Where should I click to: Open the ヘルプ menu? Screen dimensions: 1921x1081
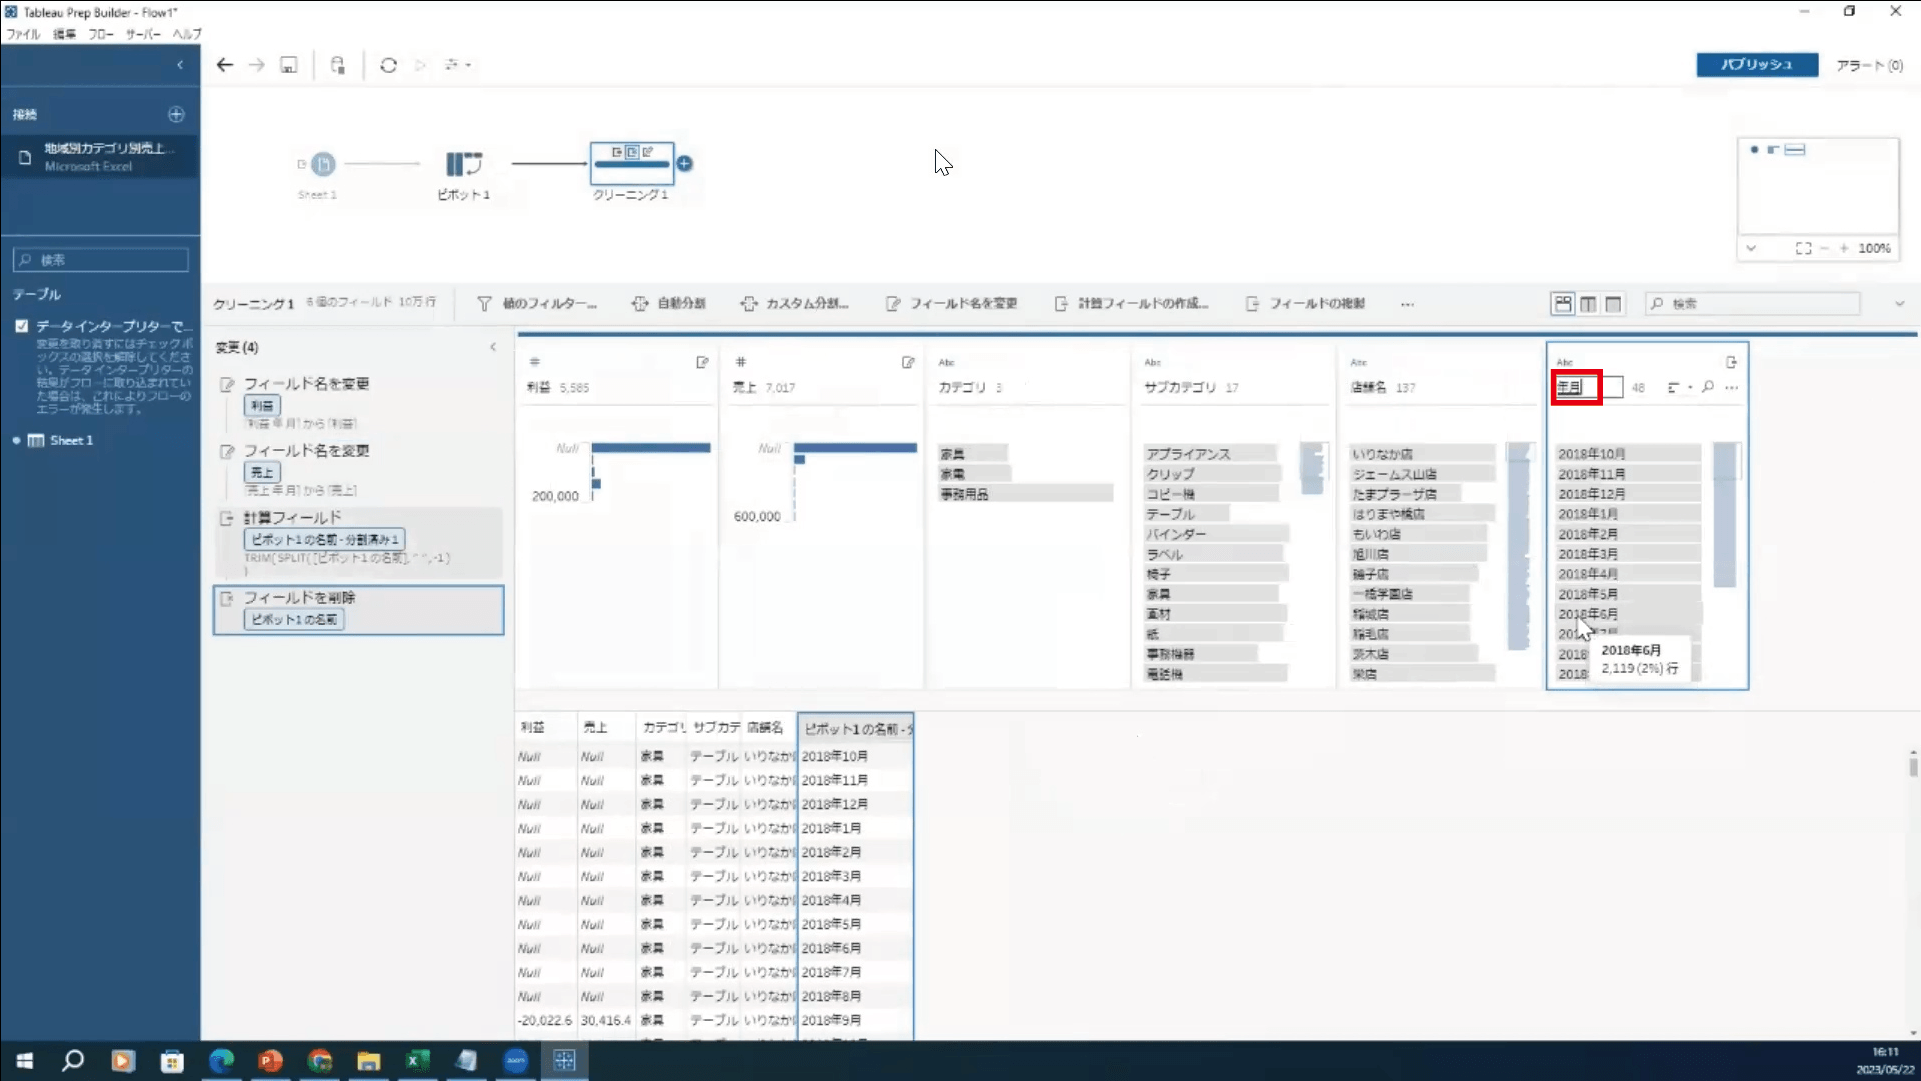coord(187,34)
